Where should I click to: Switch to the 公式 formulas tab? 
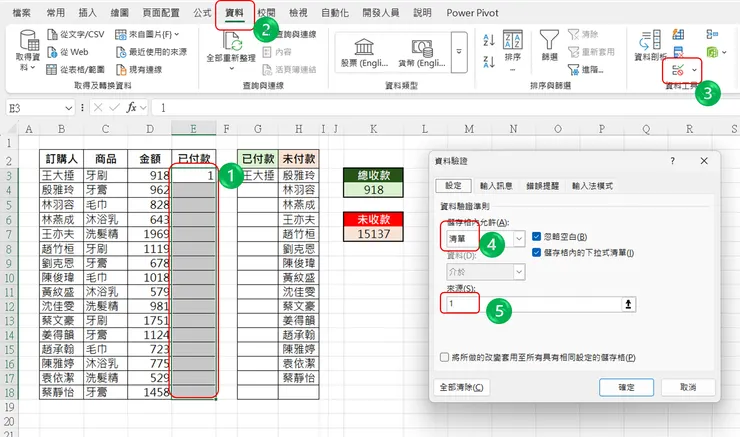(x=202, y=13)
